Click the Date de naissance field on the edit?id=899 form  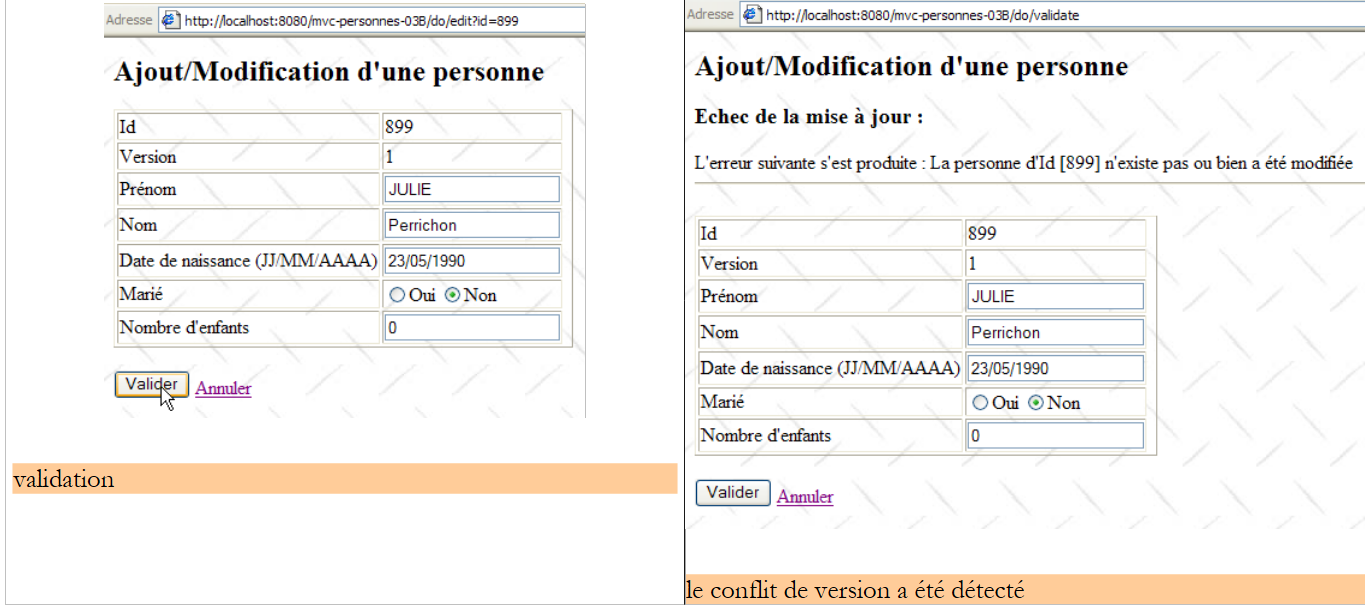click(471, 260)
